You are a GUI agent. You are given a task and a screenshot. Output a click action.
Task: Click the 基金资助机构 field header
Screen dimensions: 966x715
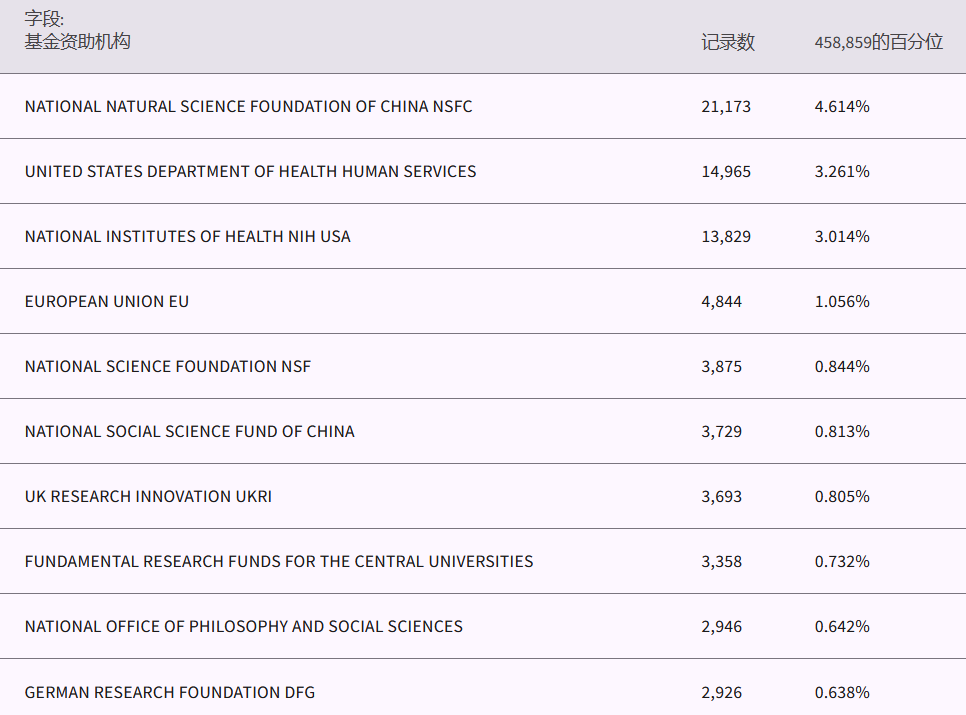[77, 41]
